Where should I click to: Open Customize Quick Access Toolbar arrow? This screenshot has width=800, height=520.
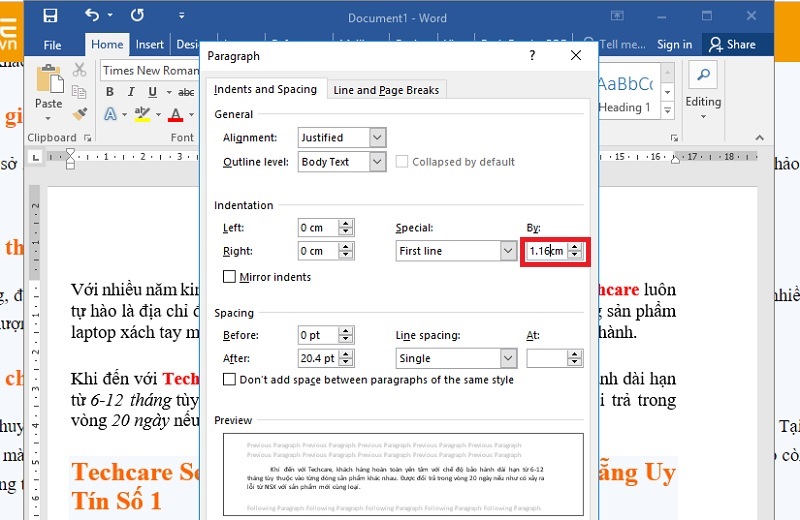[182, 16]
